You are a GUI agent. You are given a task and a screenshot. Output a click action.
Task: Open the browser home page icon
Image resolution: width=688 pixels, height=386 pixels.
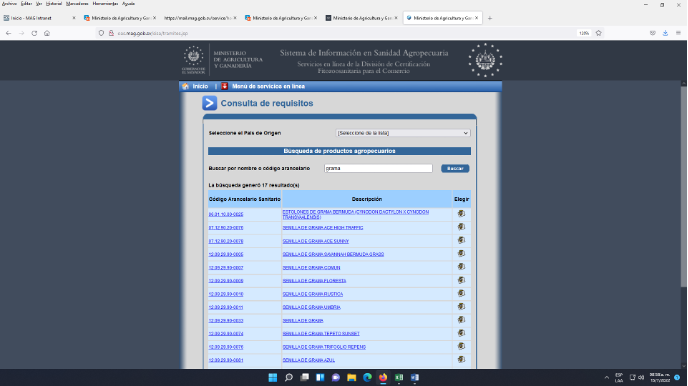[x=47, y=33]
